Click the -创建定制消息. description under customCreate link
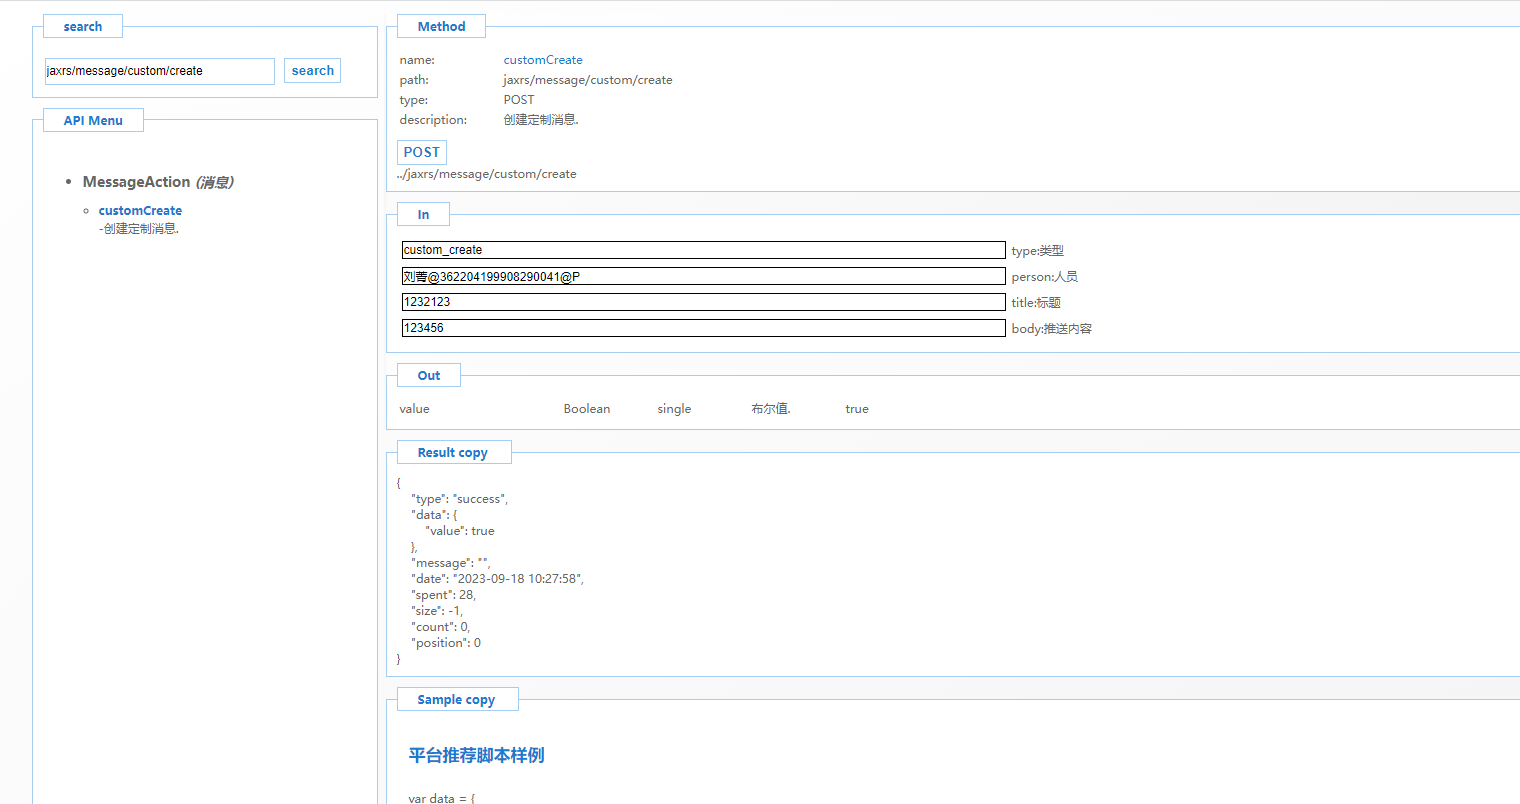The height and width of the screenshot is (804, 1520). pyautogui.click(x=139, y=229)
